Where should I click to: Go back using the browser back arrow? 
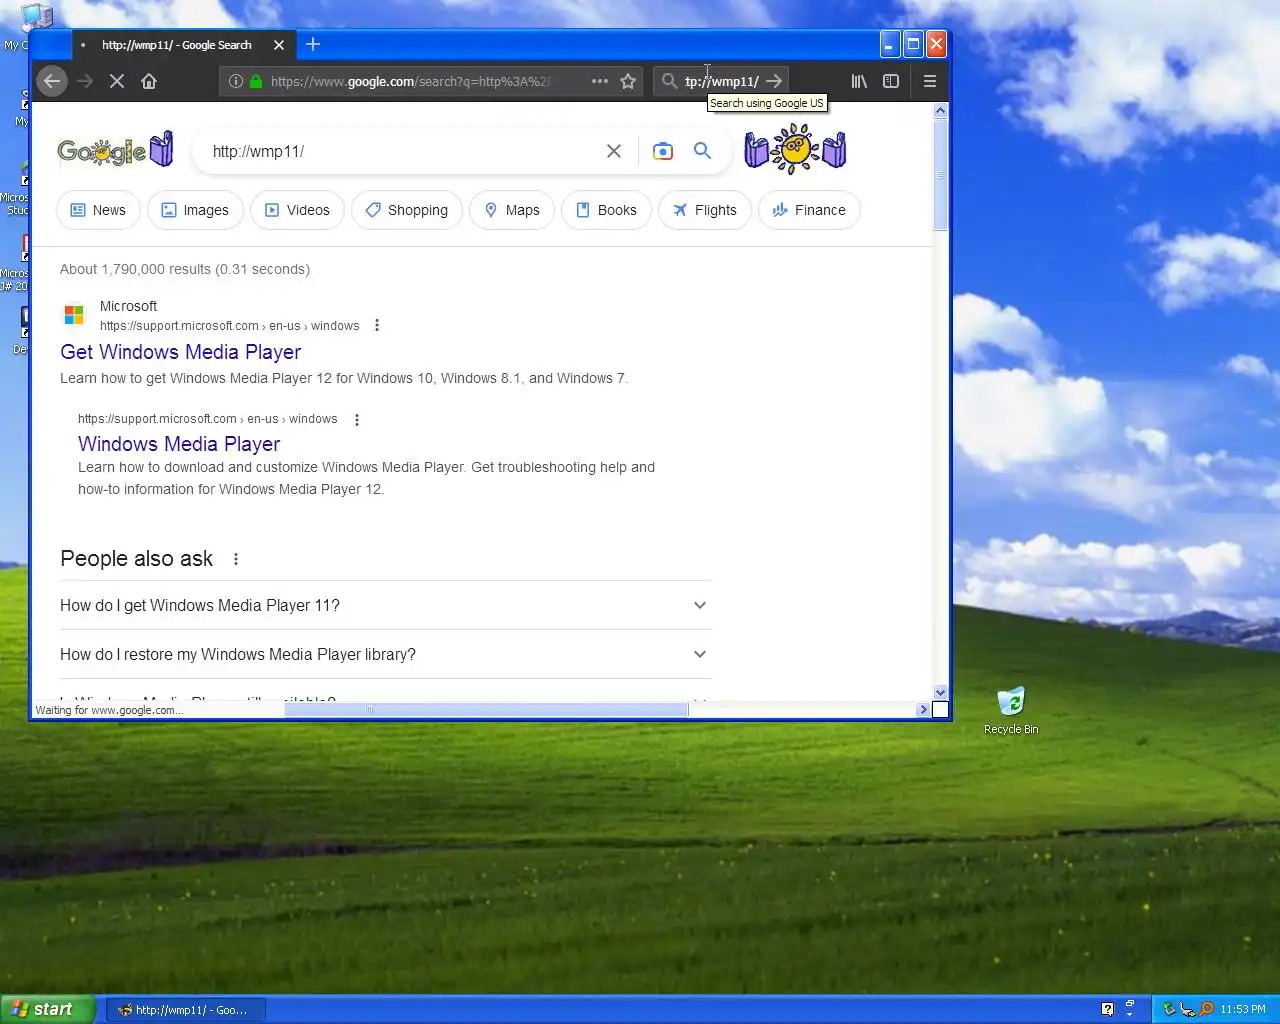[52, 81]
